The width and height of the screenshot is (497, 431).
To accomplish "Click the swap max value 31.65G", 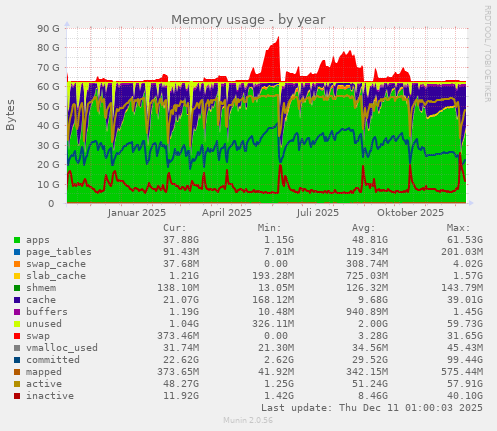I will 465,336.
